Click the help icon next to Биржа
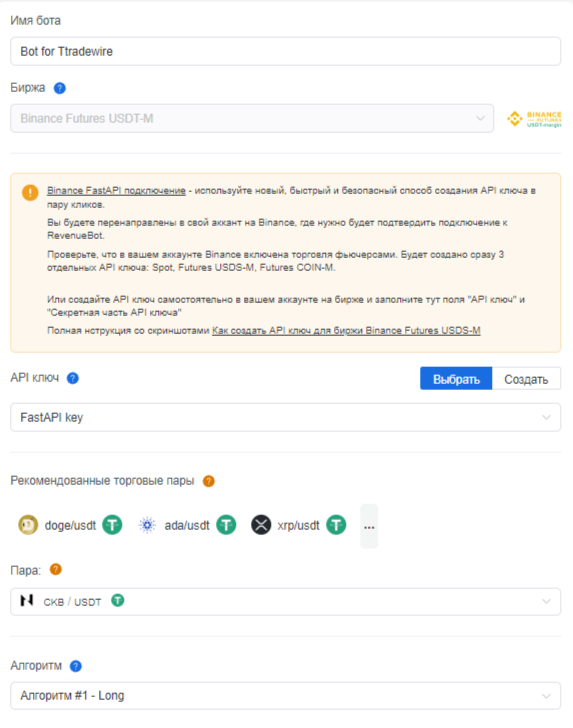 [59, 88]
